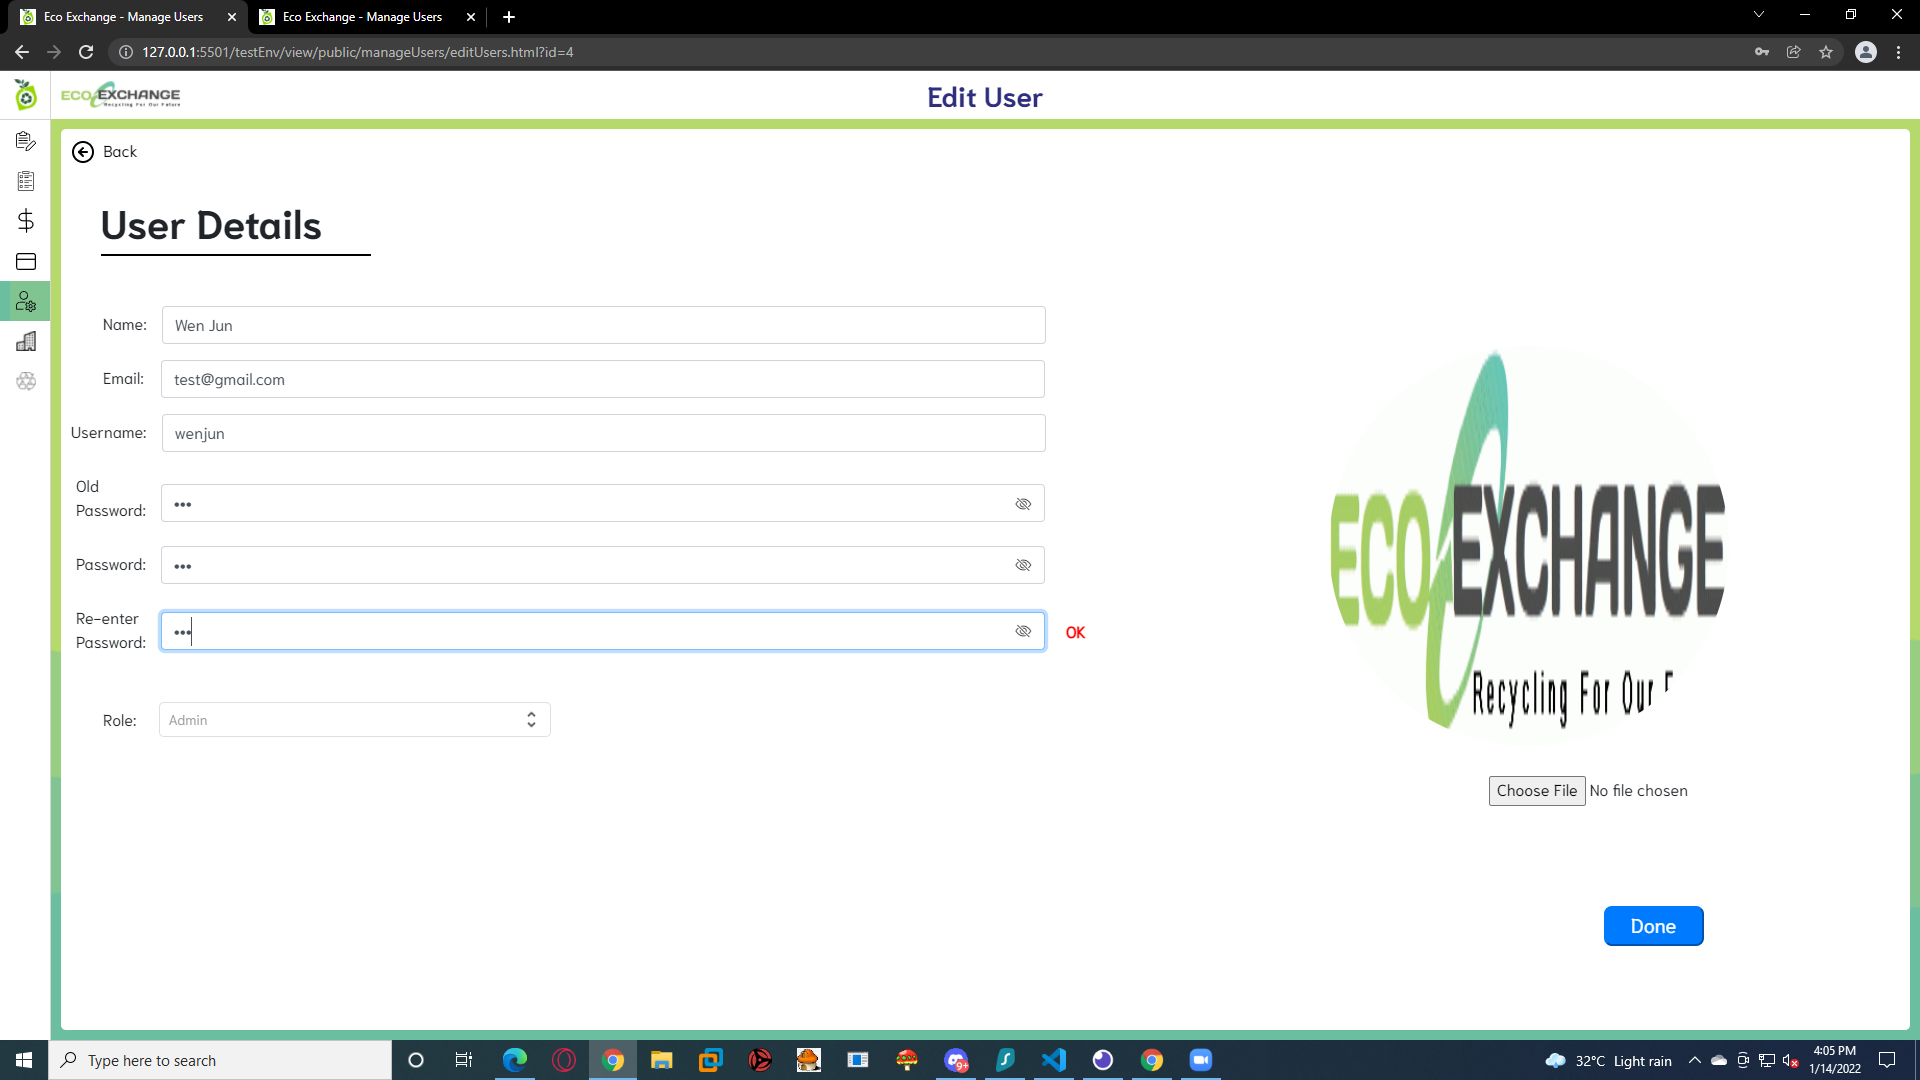Open the Windows Start menu

click(24, 1060)
